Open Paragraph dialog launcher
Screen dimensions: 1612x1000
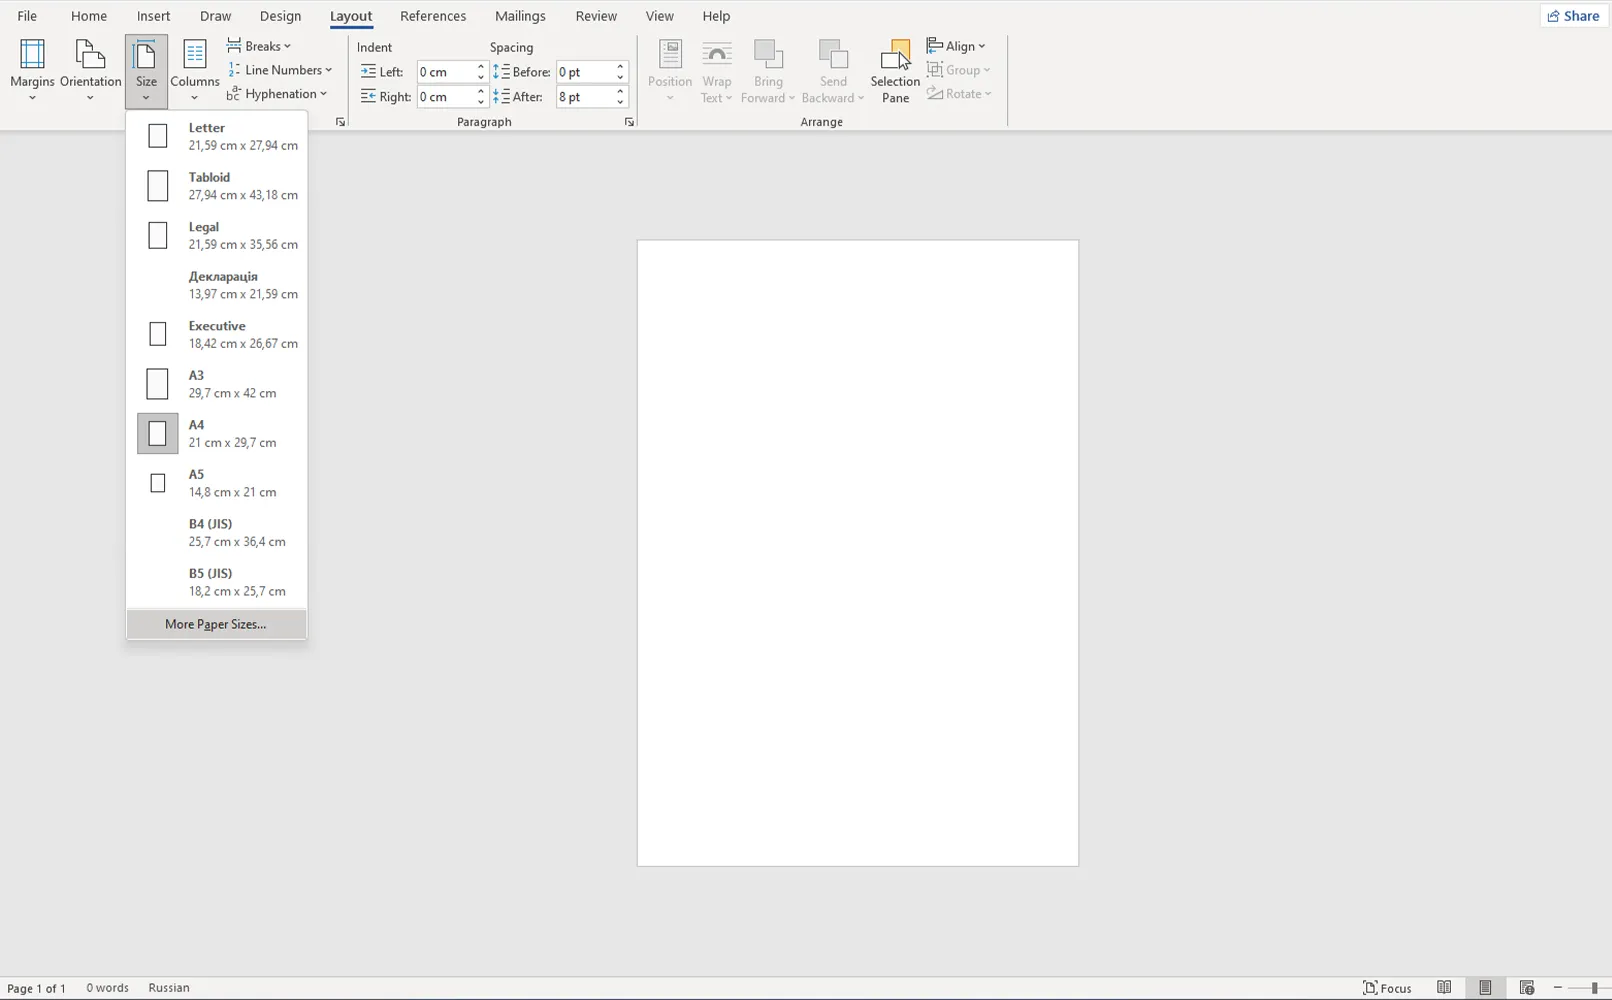pos(629,122)
